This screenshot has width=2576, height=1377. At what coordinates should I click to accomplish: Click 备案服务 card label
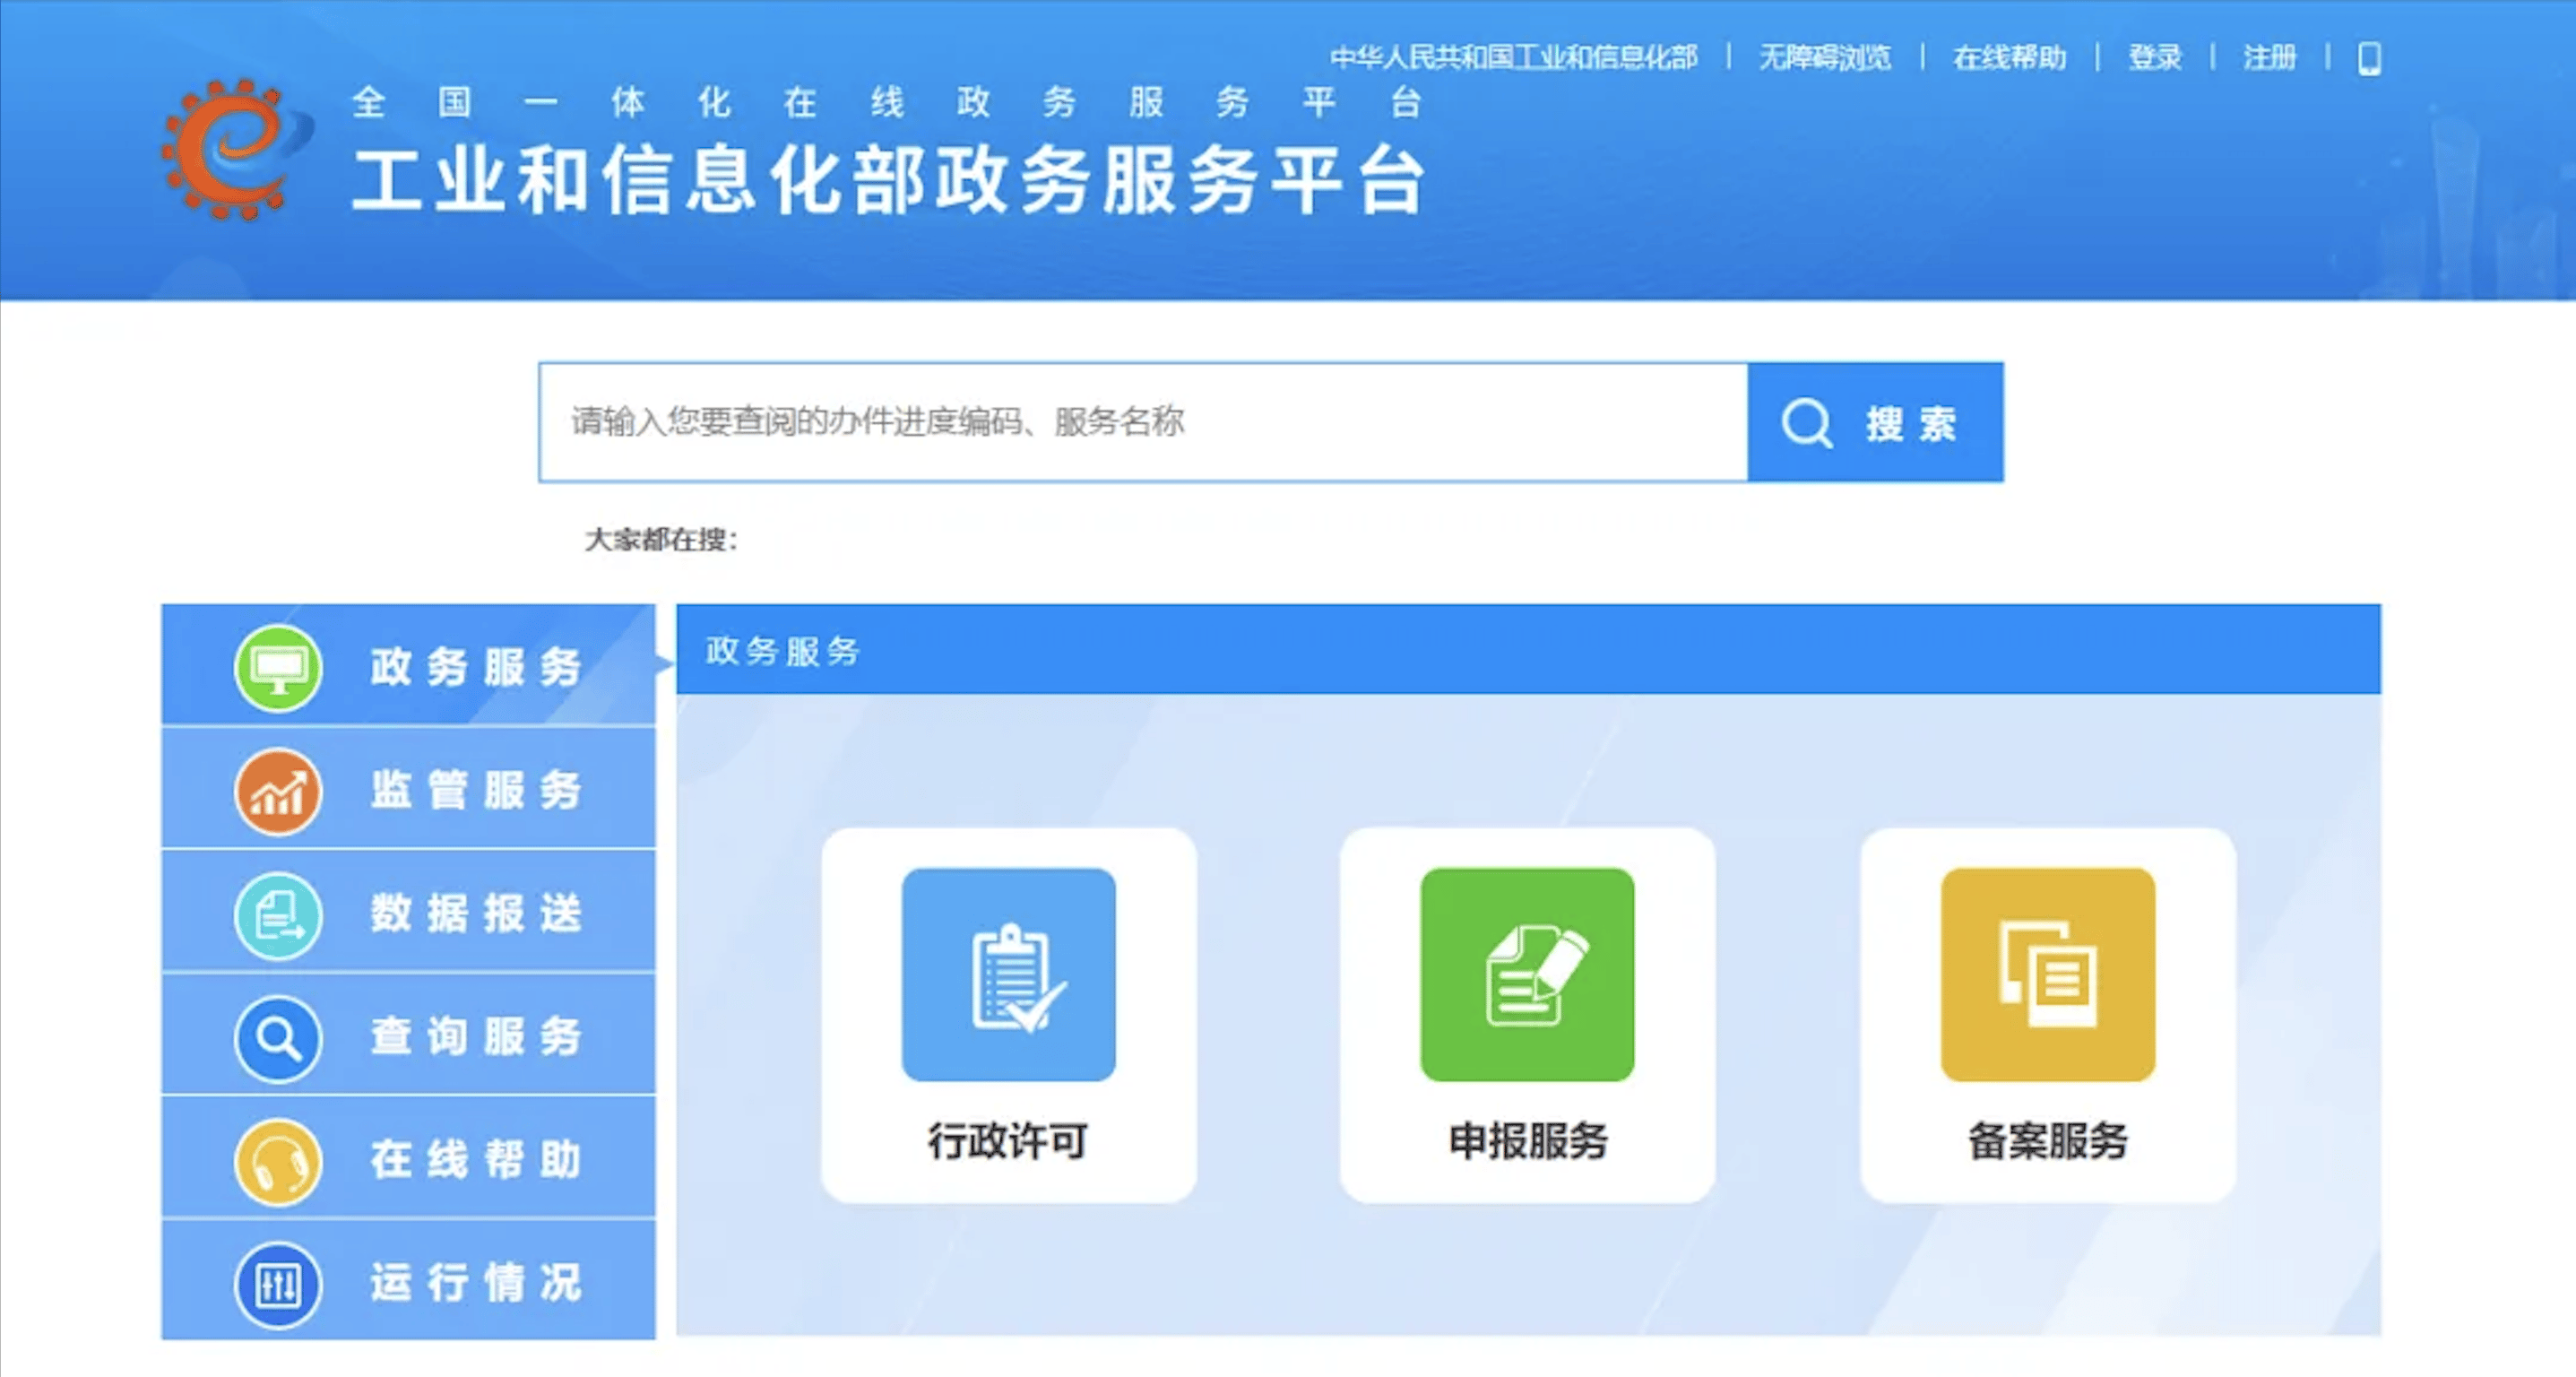2047,1141
